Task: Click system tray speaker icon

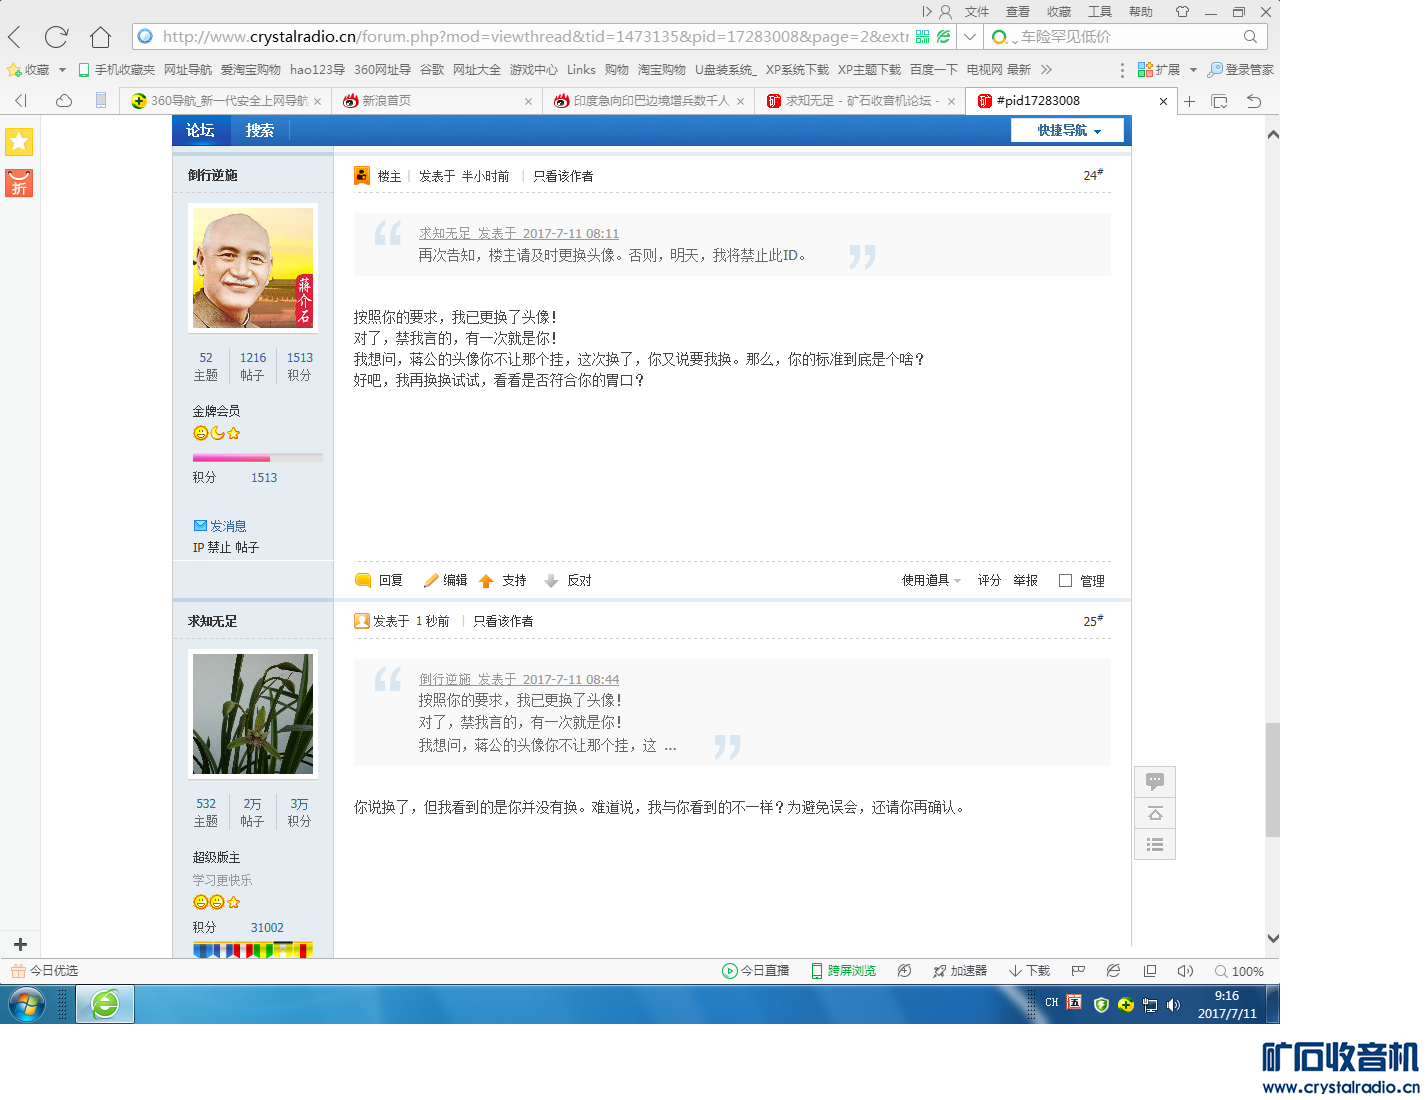Action: pos(1173,1005)
